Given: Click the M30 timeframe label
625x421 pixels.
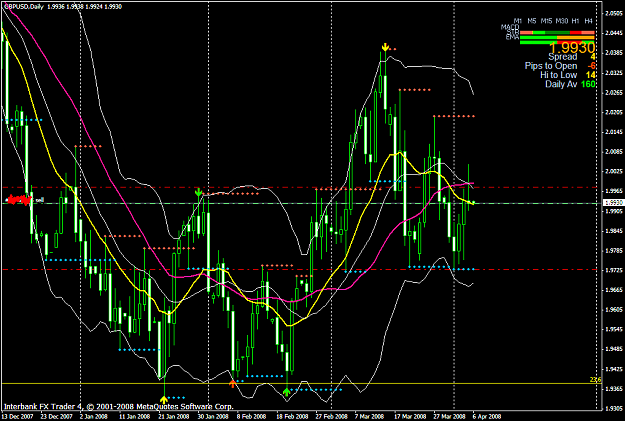Looking at the screenshot, I should (x=562, y=21).
